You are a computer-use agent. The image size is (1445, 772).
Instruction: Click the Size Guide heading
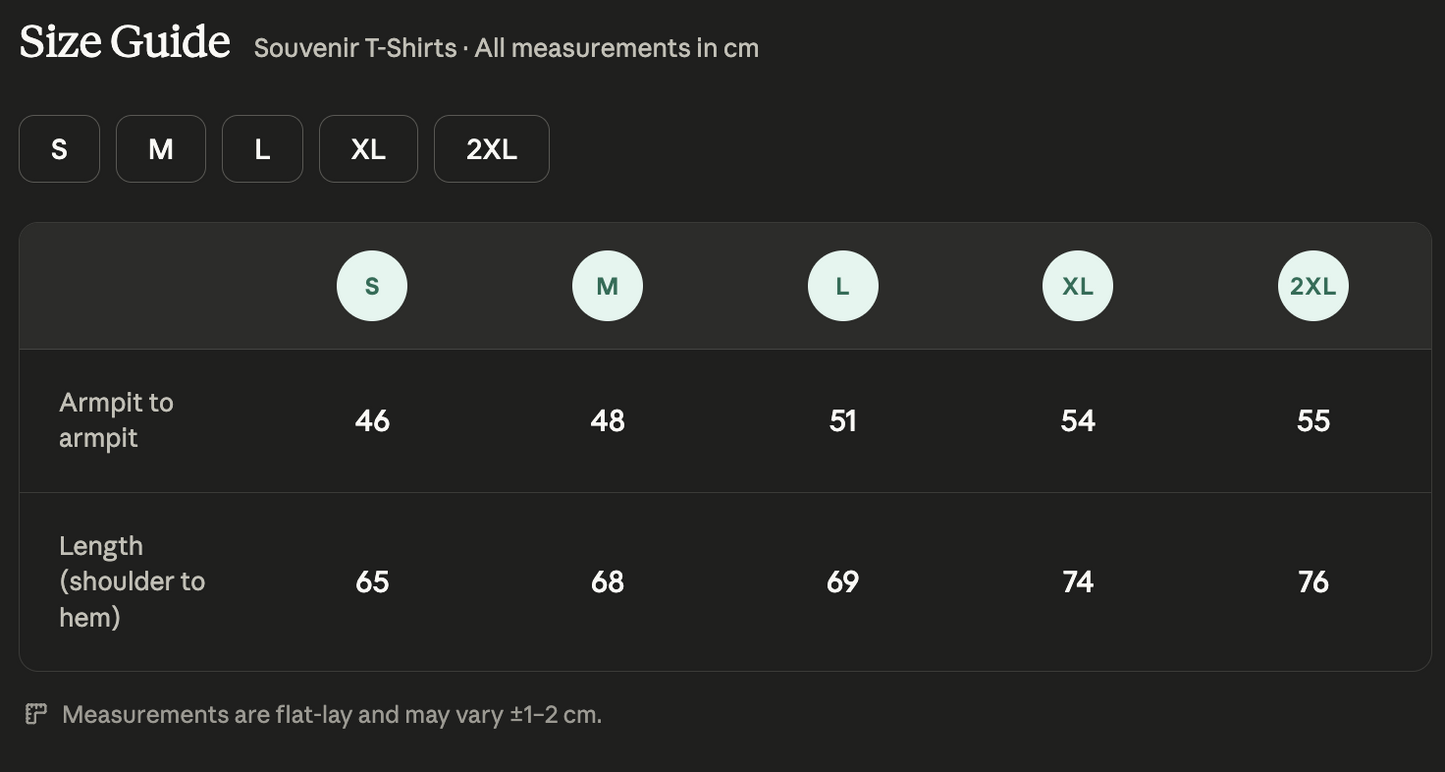125,42
